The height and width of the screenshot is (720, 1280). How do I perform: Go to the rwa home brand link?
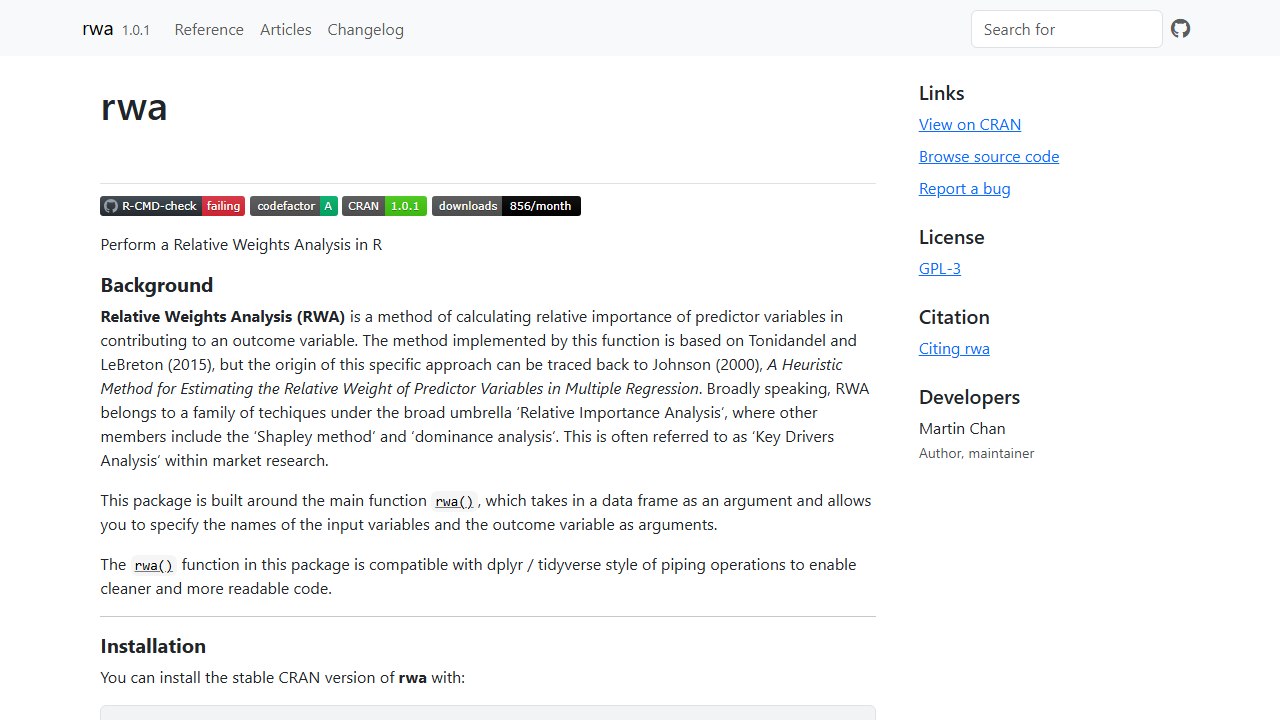[x=98, y=29]
